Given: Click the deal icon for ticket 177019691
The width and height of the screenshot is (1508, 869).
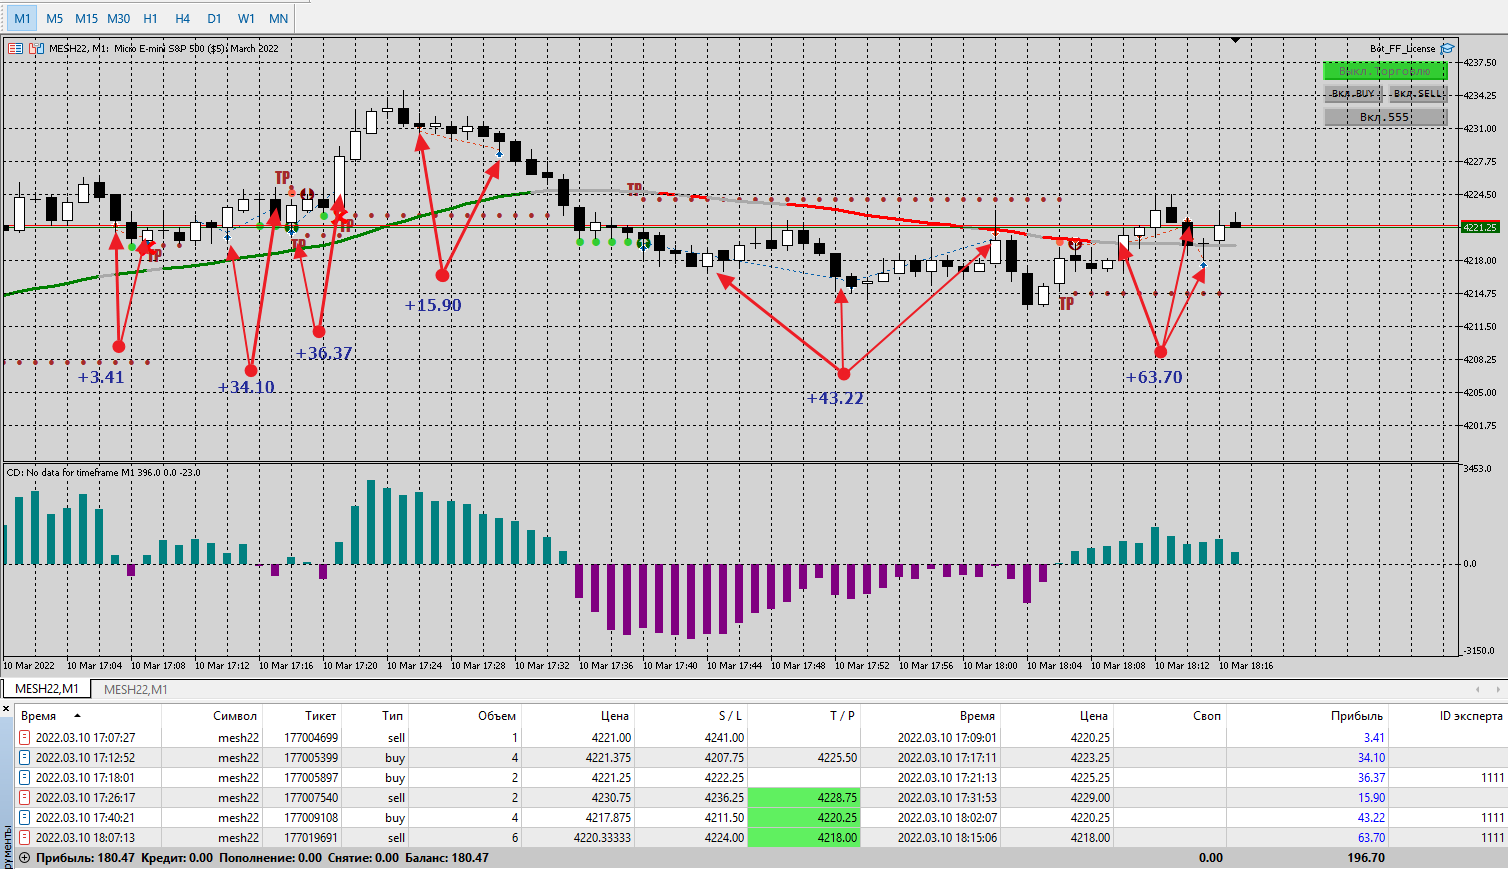Looking at the screenshot, I should tap(25, 838).
